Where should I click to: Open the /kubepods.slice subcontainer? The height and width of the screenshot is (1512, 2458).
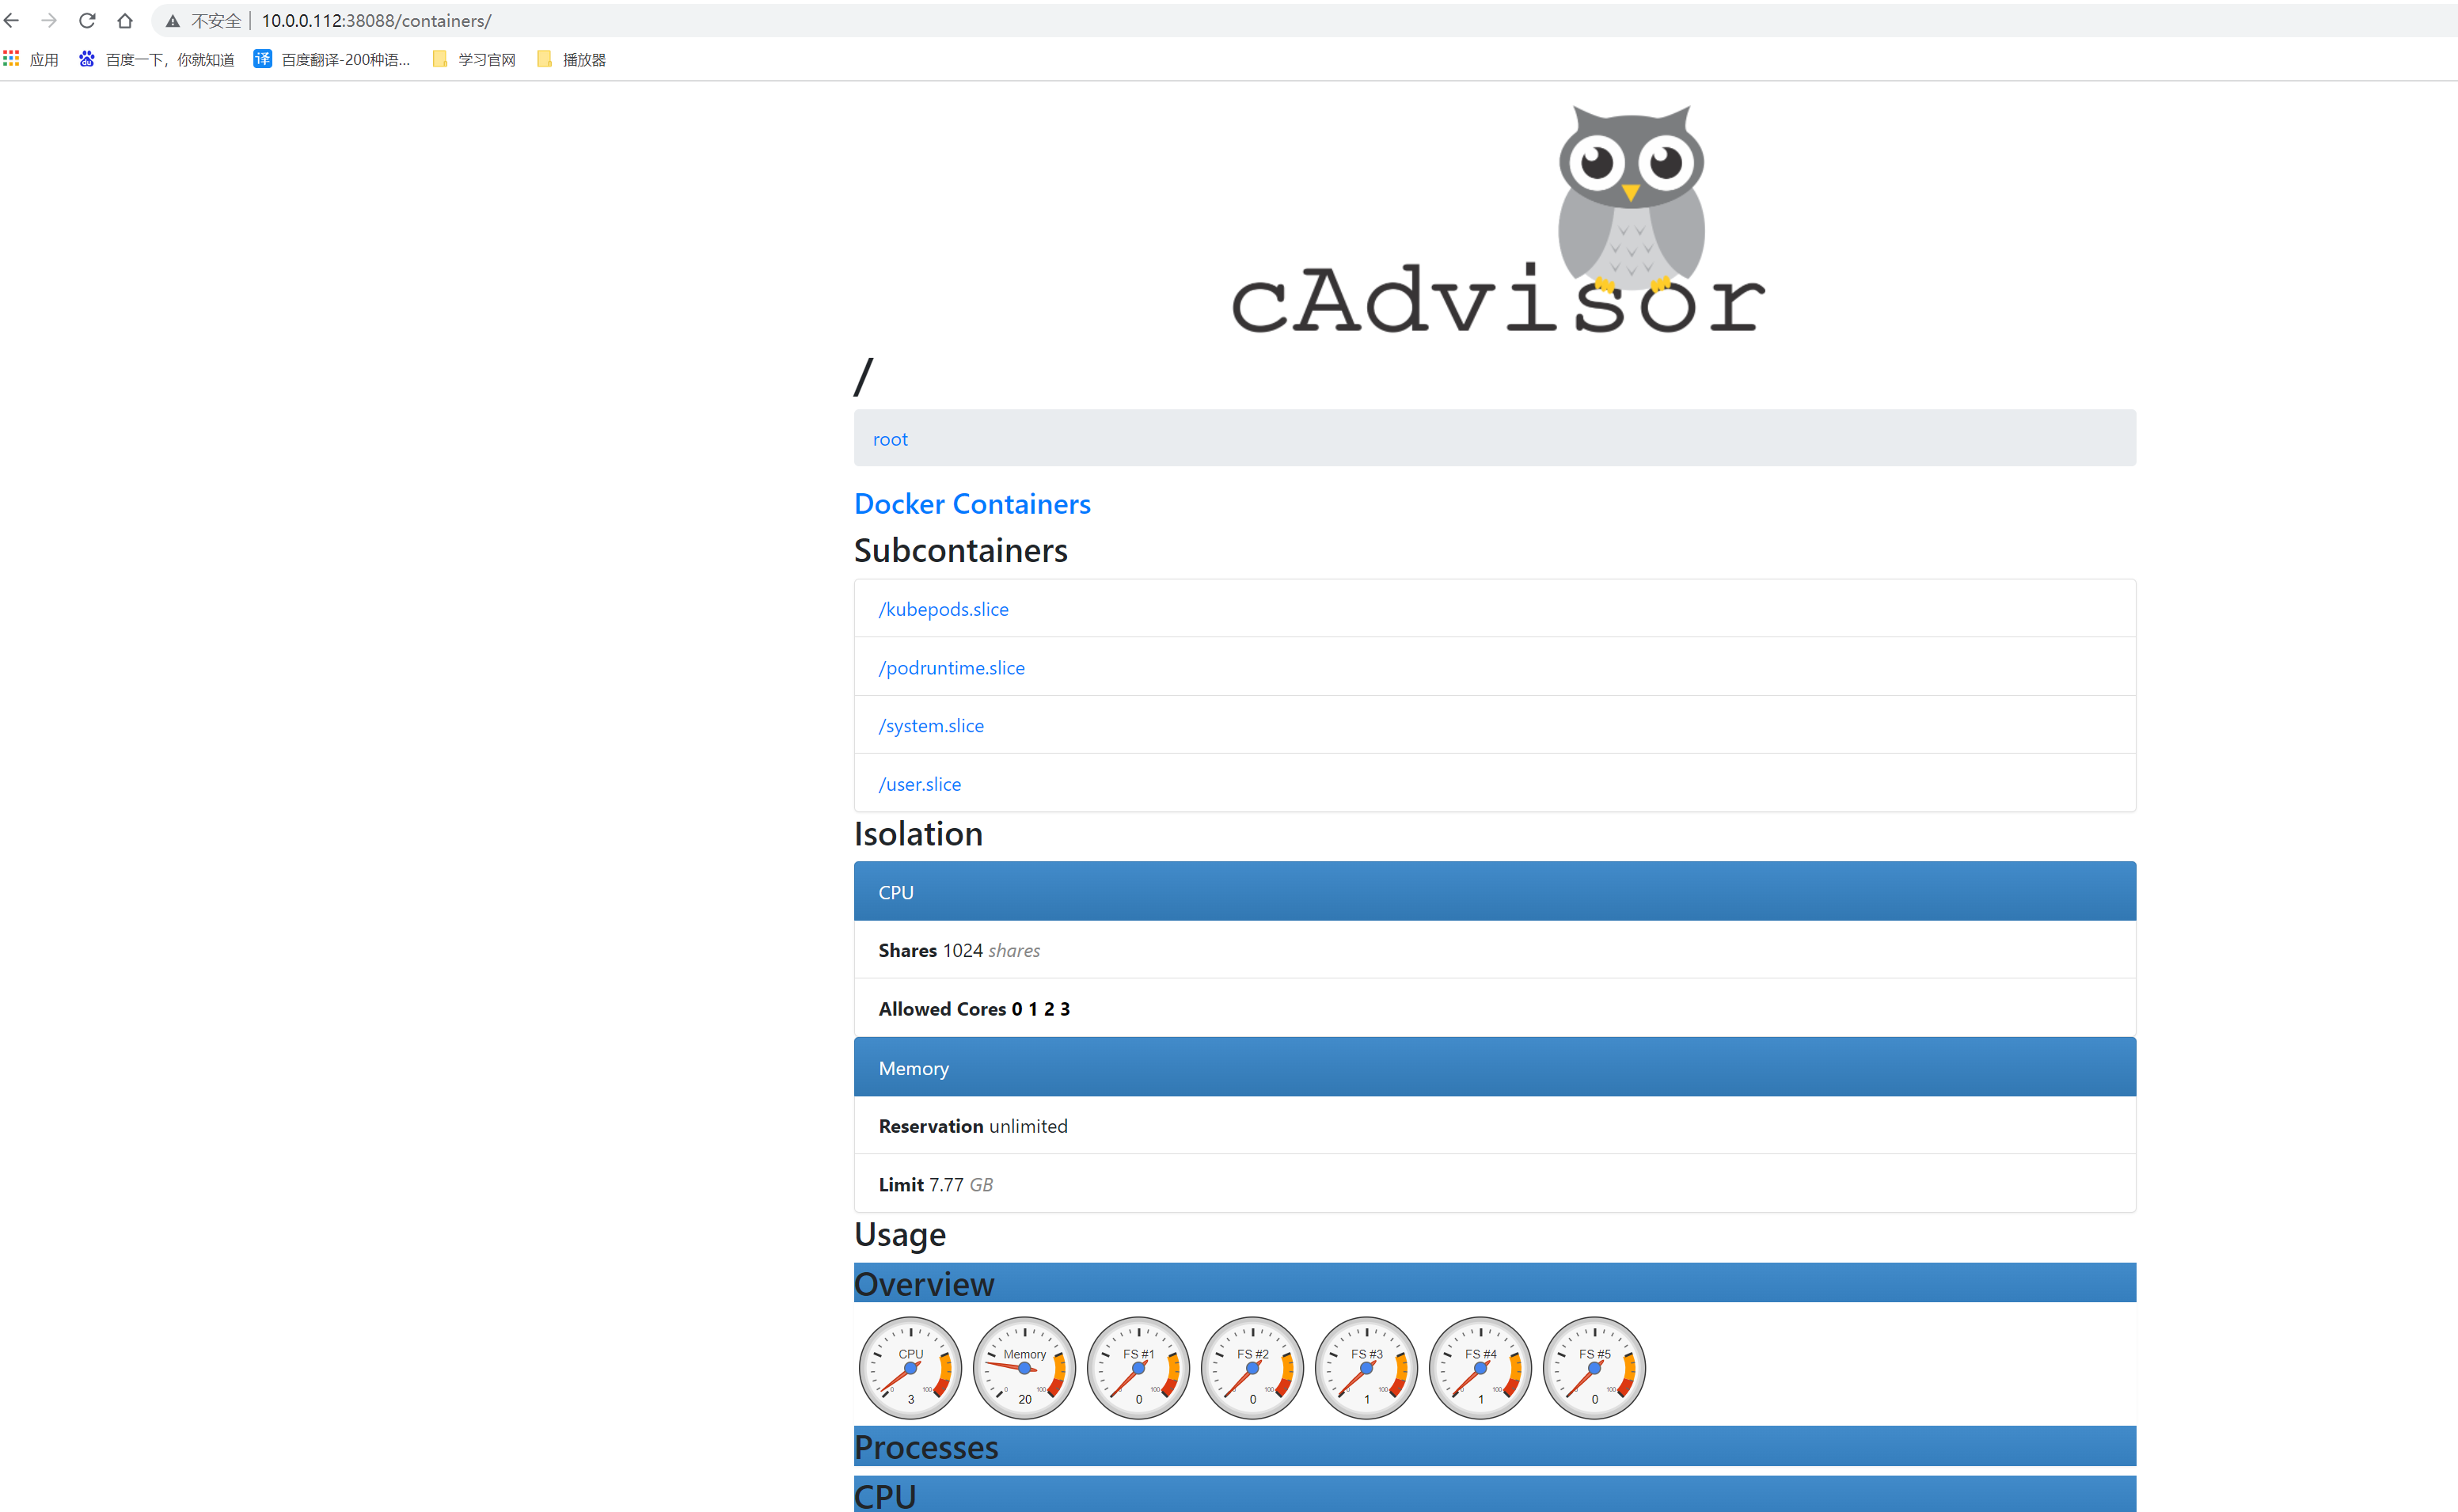[943, 609]
